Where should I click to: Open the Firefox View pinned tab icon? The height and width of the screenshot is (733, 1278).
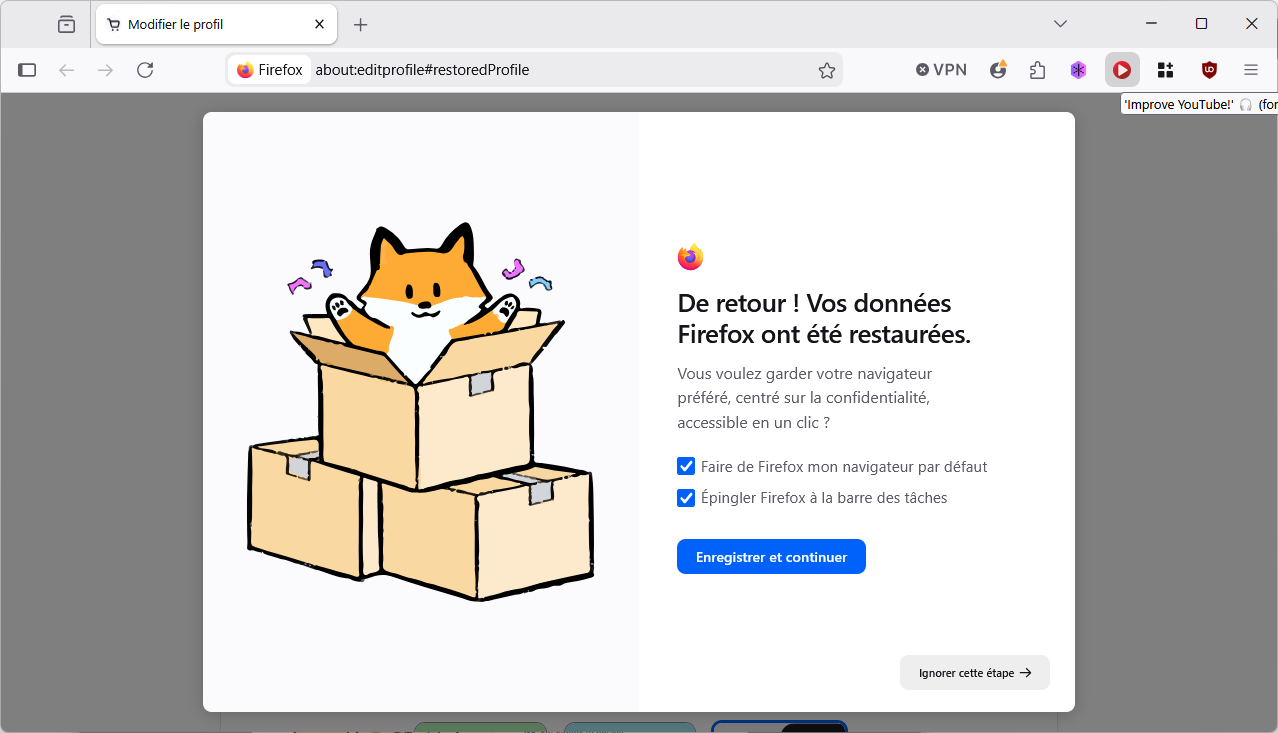[x=66, y=24]
